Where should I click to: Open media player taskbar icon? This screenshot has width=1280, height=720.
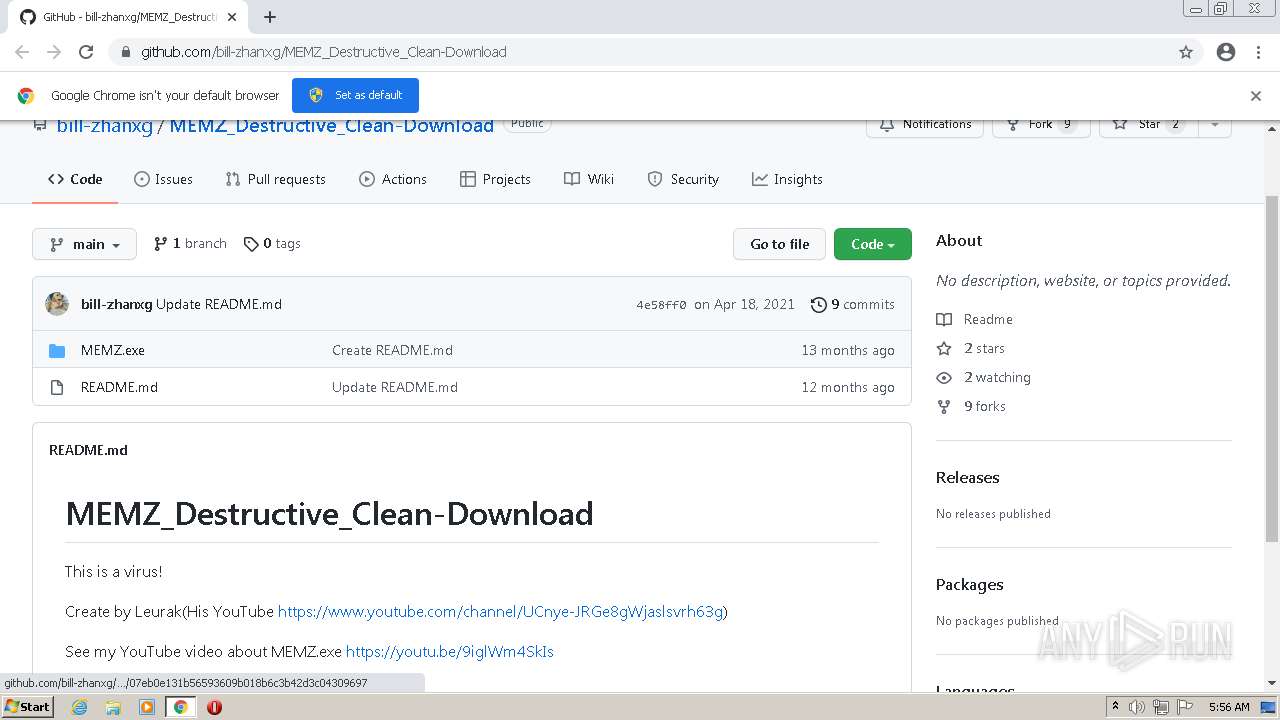(x=147, y=707)
